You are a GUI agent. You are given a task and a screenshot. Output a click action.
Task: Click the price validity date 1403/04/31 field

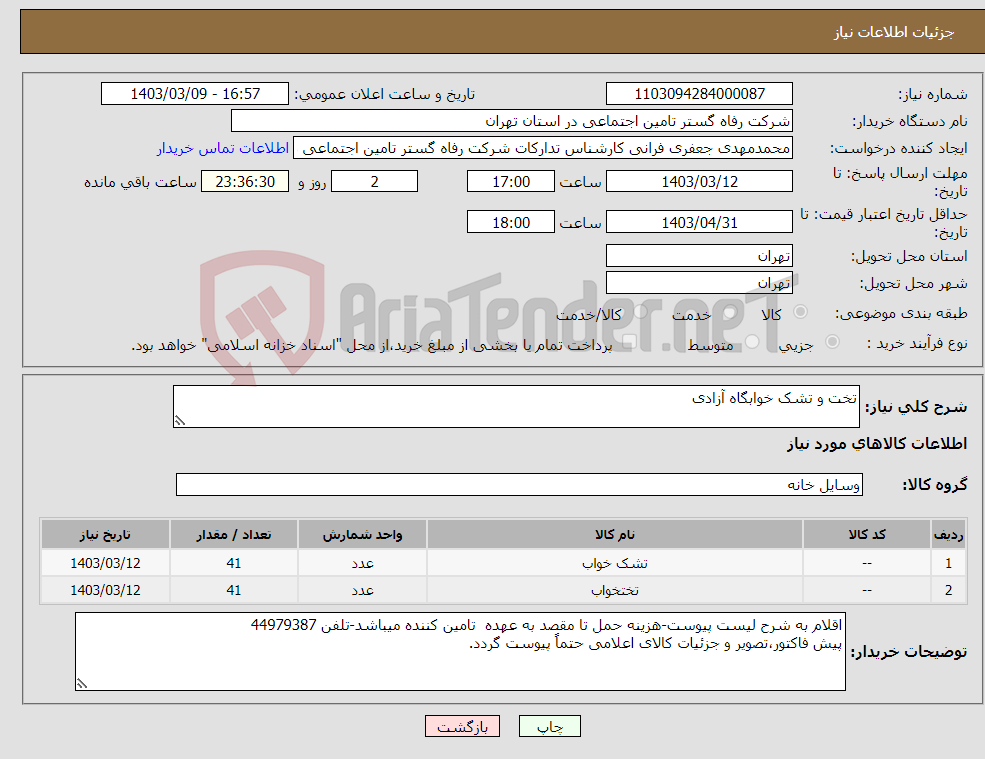[699, 222]
